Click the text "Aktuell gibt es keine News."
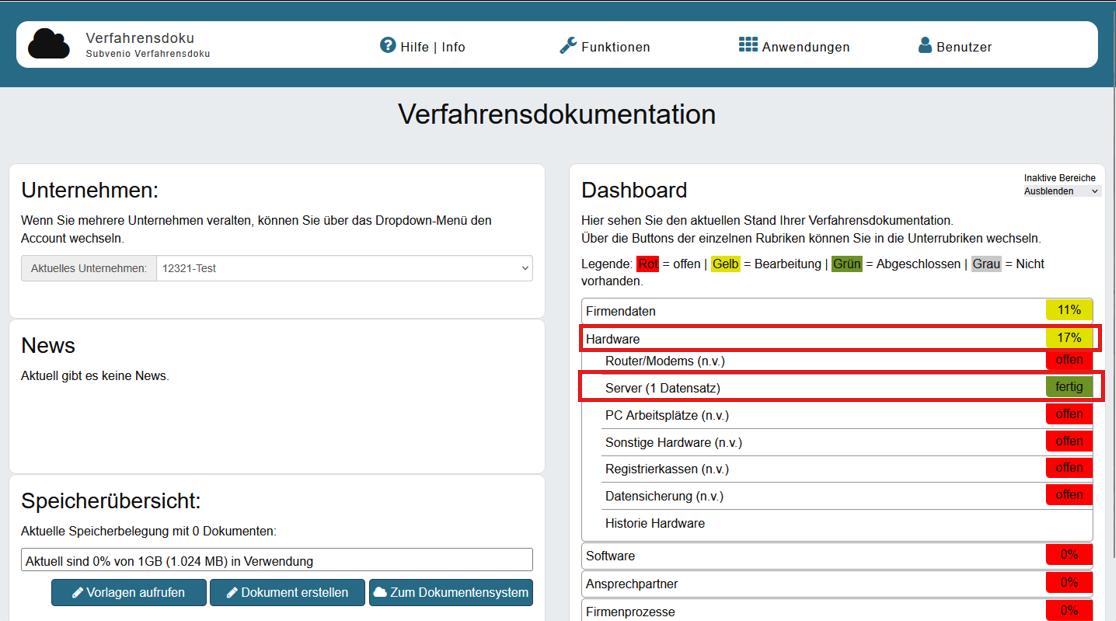Image resolution: width=1116 pixels, height=621 pixels. point(95,376)
